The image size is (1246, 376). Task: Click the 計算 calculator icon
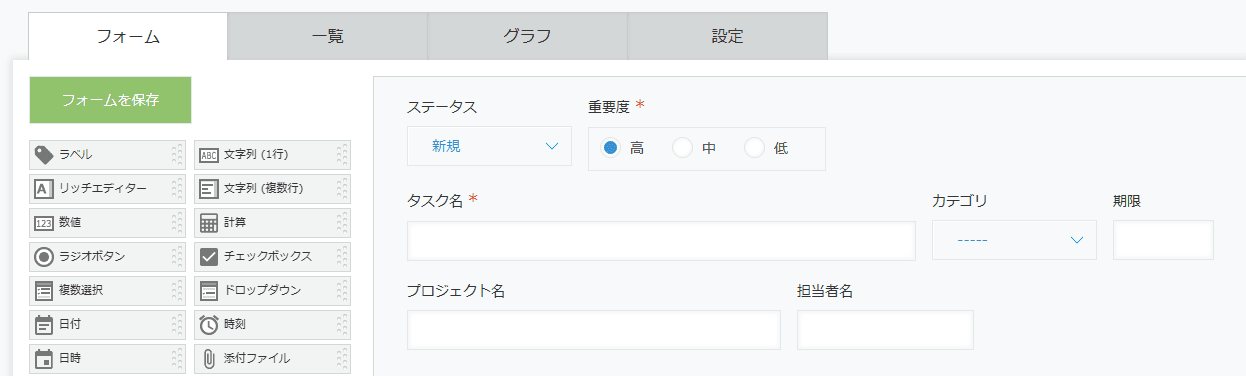(208, 222)
